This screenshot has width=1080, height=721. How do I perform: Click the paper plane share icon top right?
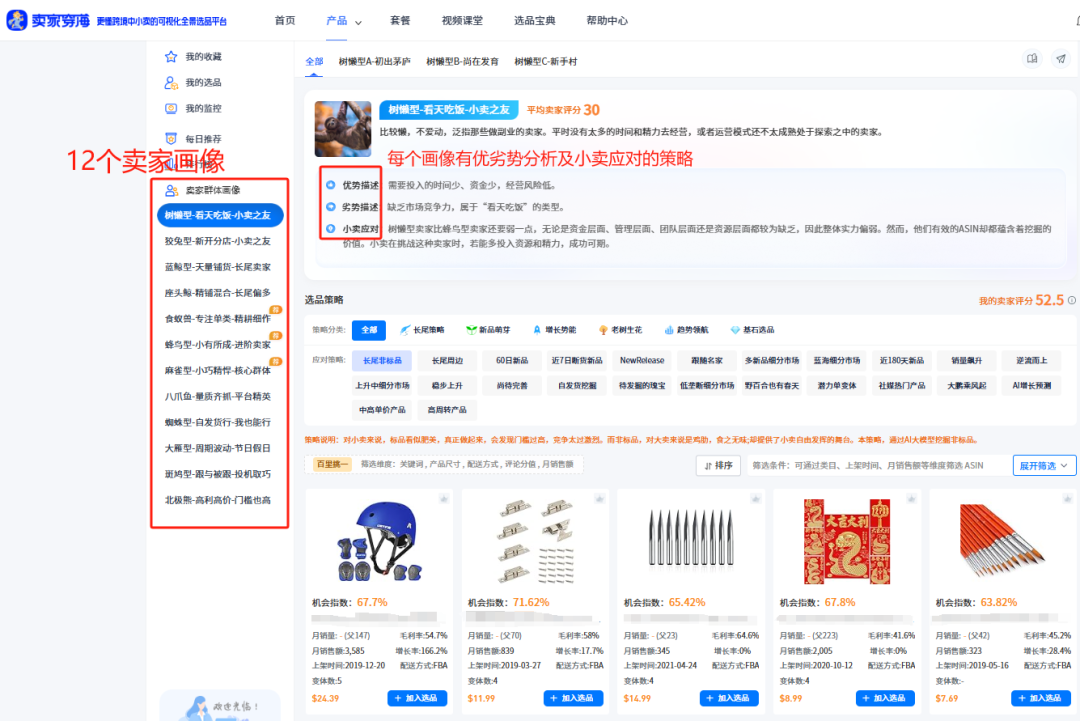(x=1060, y=59)
